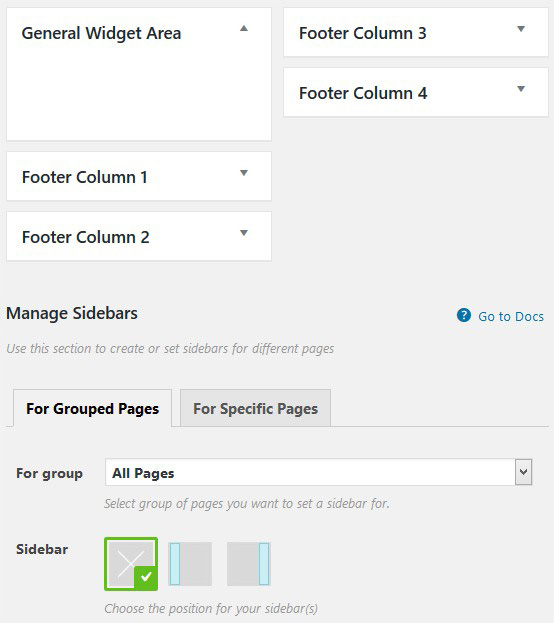Click the All Pages select box
The image size is (554, 623).
click(318, 472)
